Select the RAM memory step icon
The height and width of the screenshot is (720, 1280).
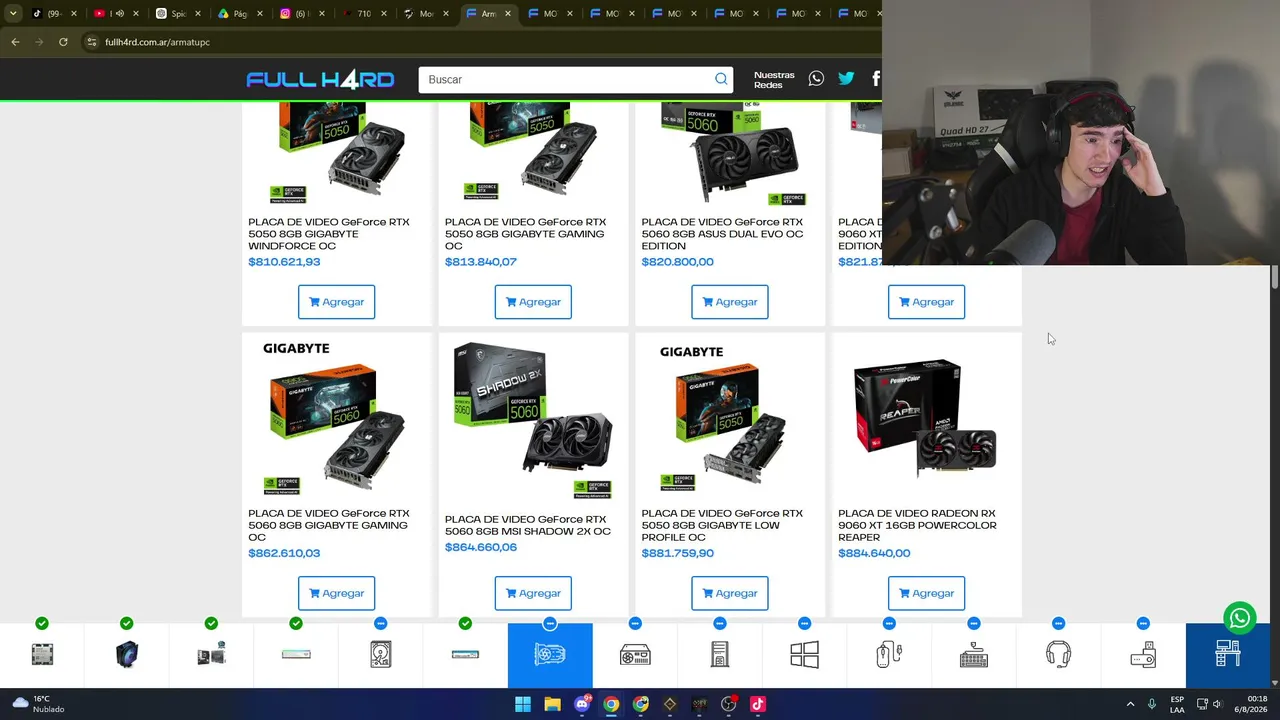coord(296,655)
